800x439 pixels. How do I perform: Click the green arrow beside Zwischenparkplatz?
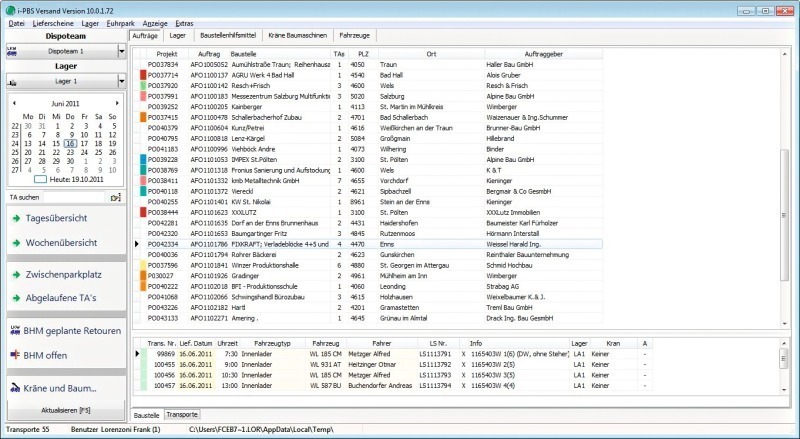pos(16,275)
